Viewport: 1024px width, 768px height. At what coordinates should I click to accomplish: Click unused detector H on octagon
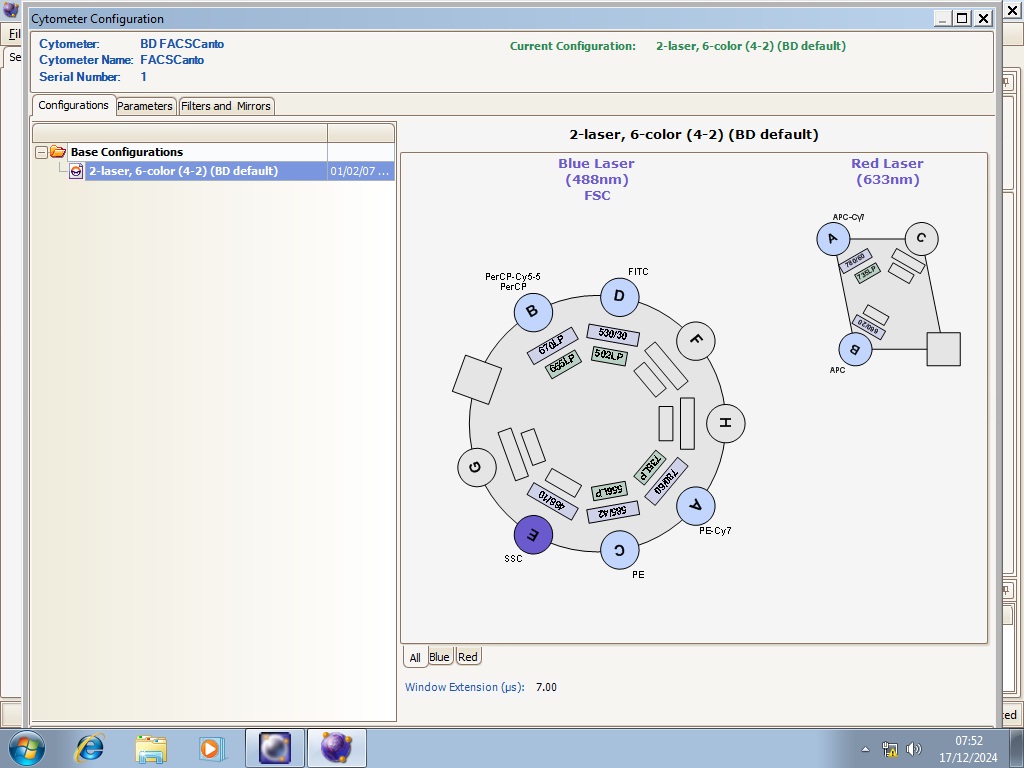coord(726,423)
